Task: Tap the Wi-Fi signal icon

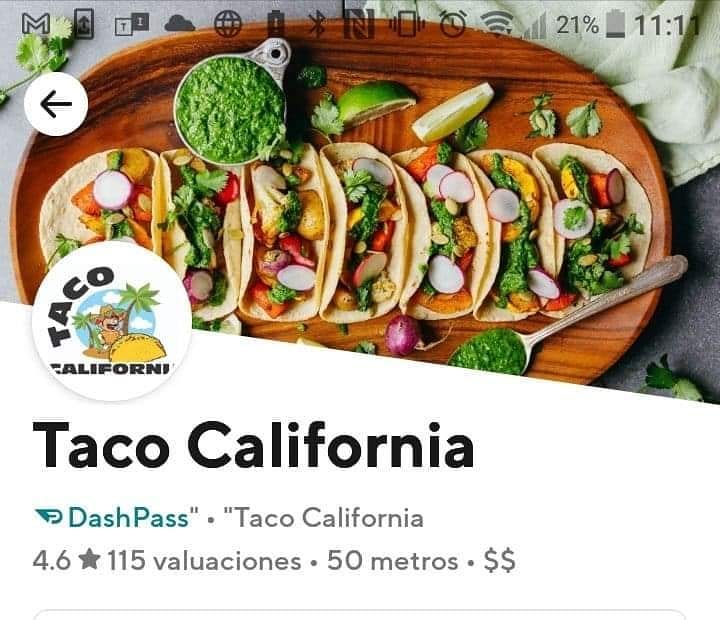Action: [497, 23]
